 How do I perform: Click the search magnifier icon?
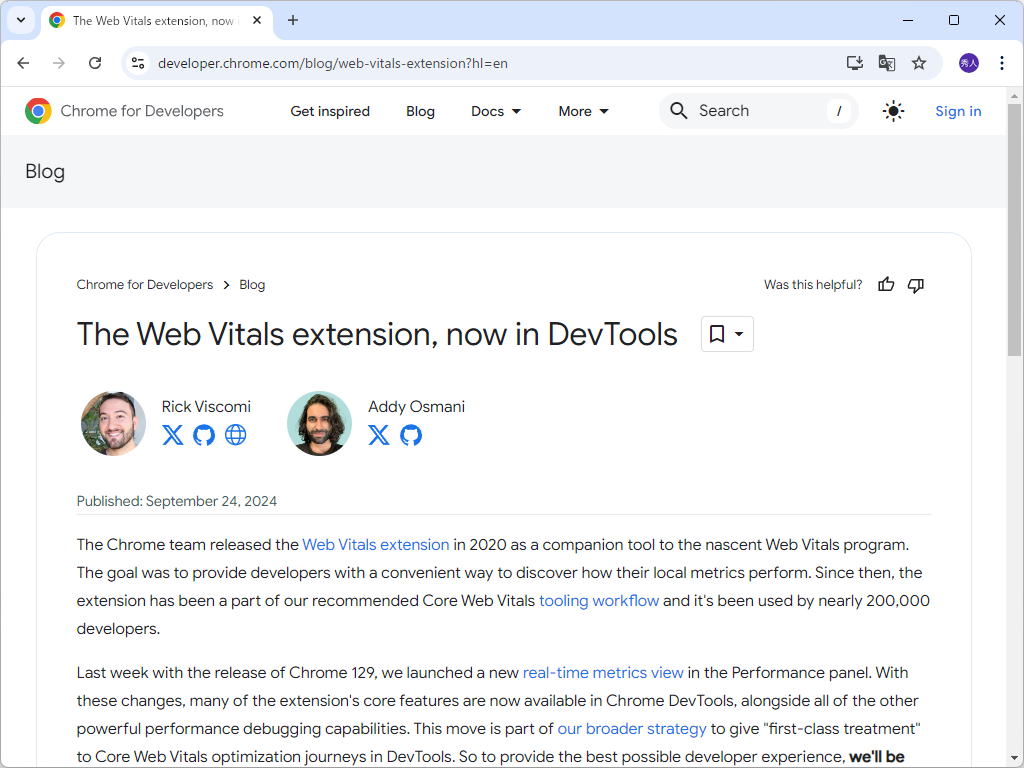[x=679, y=110]
